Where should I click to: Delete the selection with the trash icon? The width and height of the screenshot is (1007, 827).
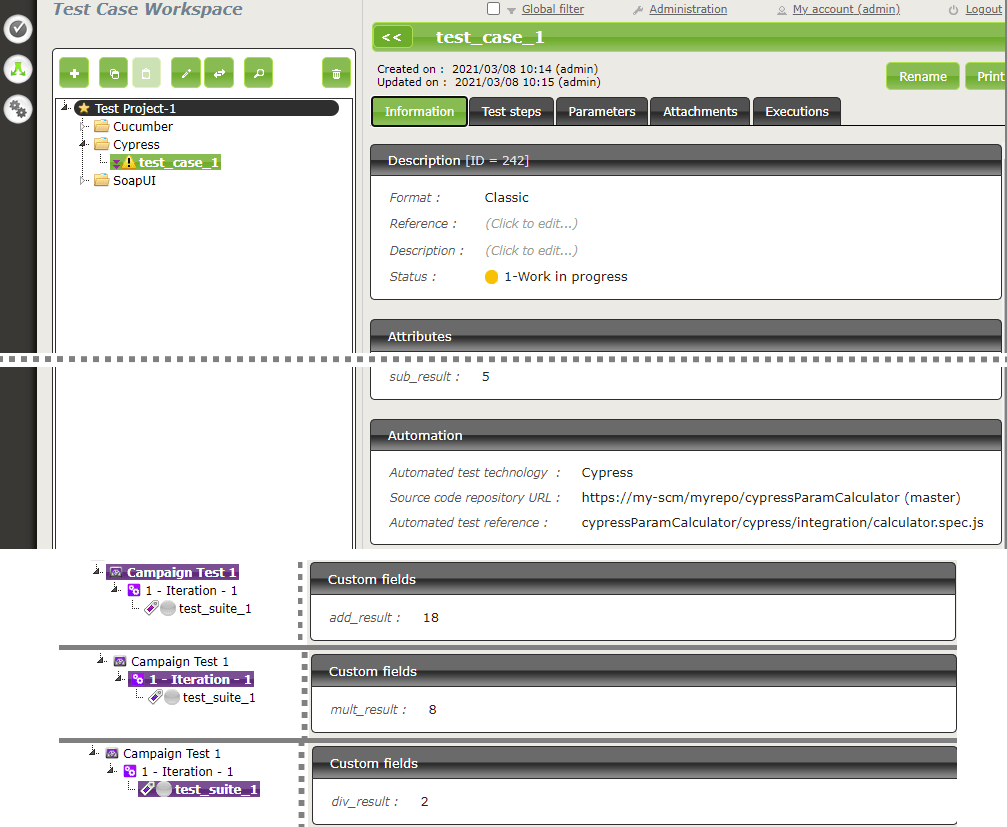(x=336, y=73)
